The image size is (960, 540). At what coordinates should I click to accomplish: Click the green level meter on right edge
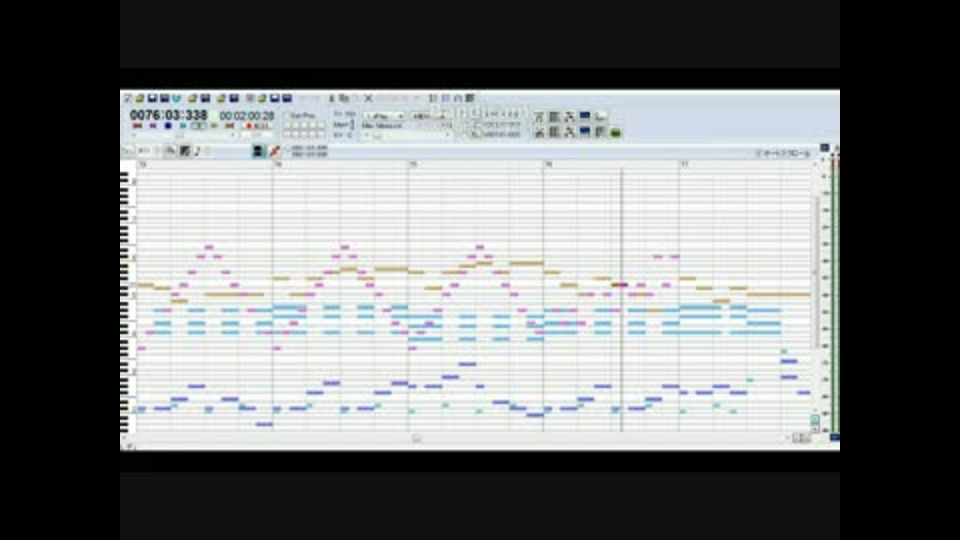pyautogui.click(x=834, y=294)
